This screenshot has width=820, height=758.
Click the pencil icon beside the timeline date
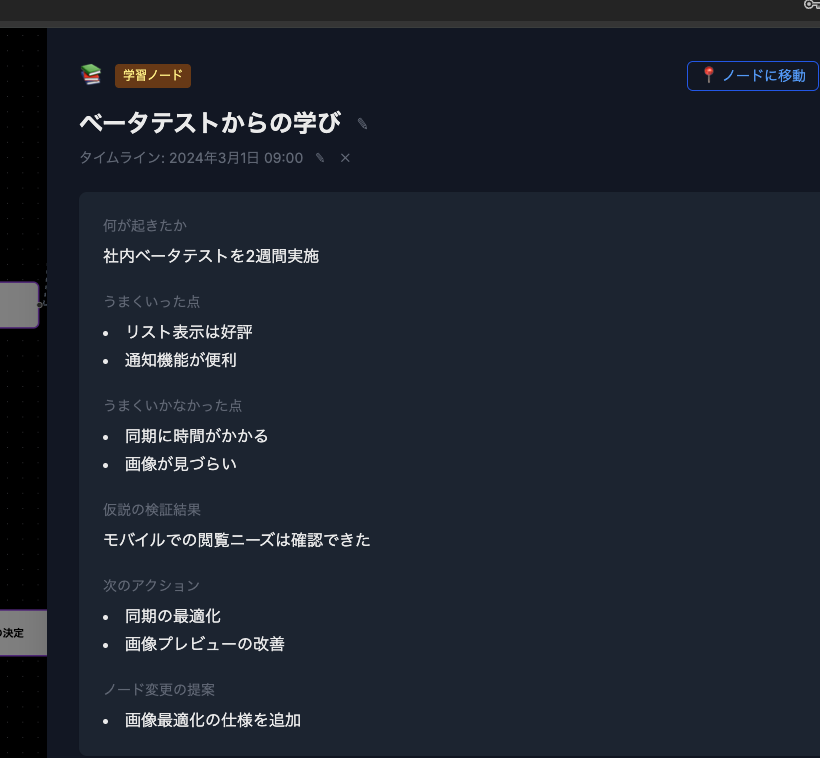(x=319, y=157)
